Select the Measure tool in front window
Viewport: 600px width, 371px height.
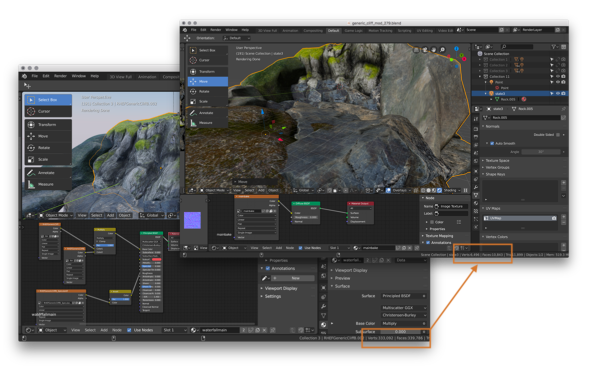pos(208,123)
